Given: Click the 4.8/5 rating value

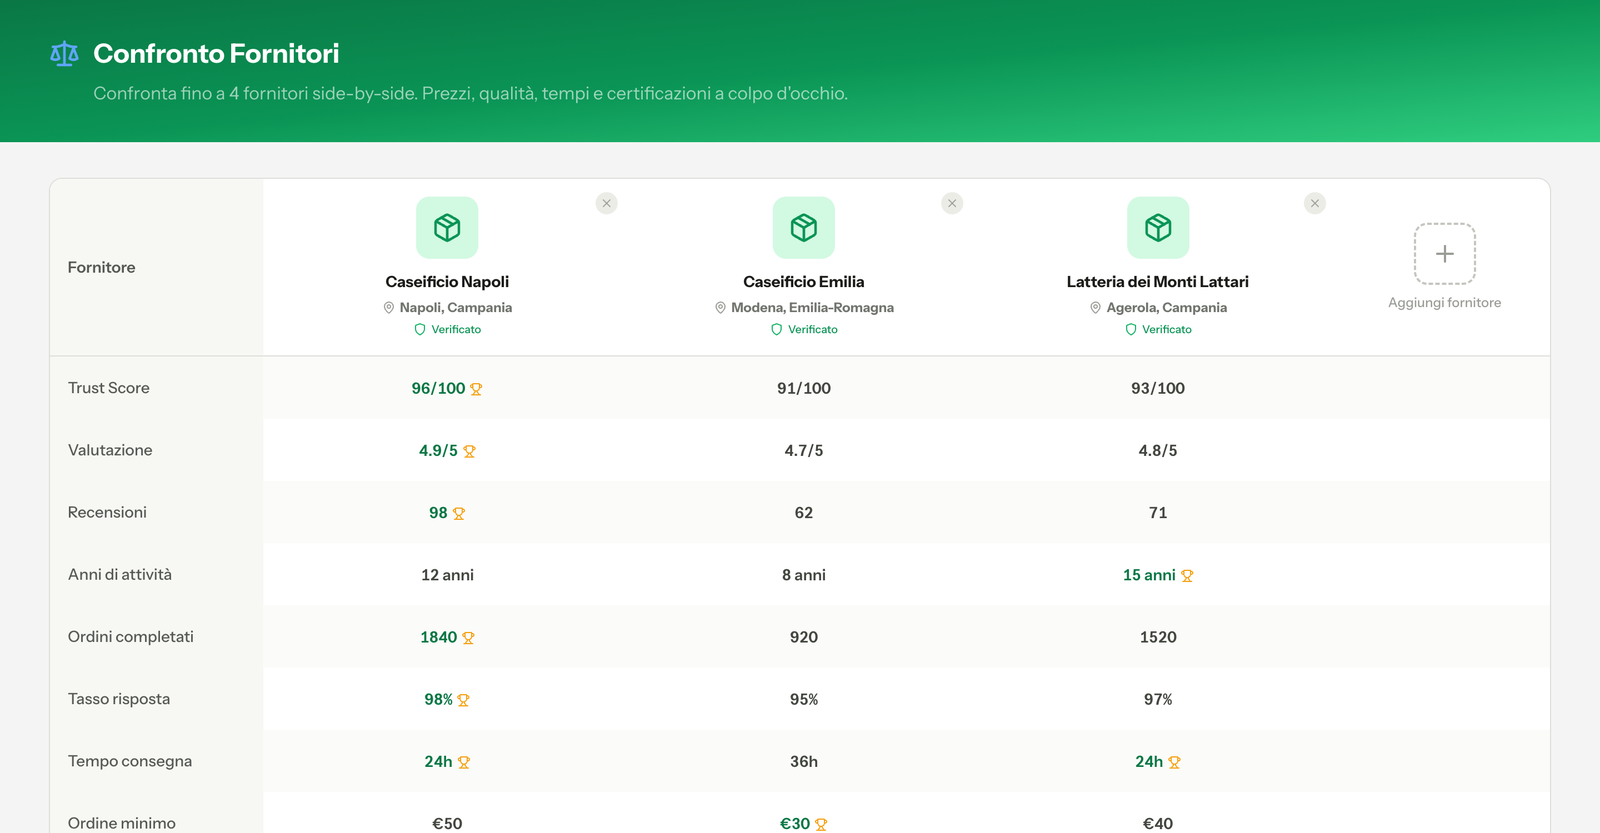Looking at the screenshot, I should (x=1158, y=450).
